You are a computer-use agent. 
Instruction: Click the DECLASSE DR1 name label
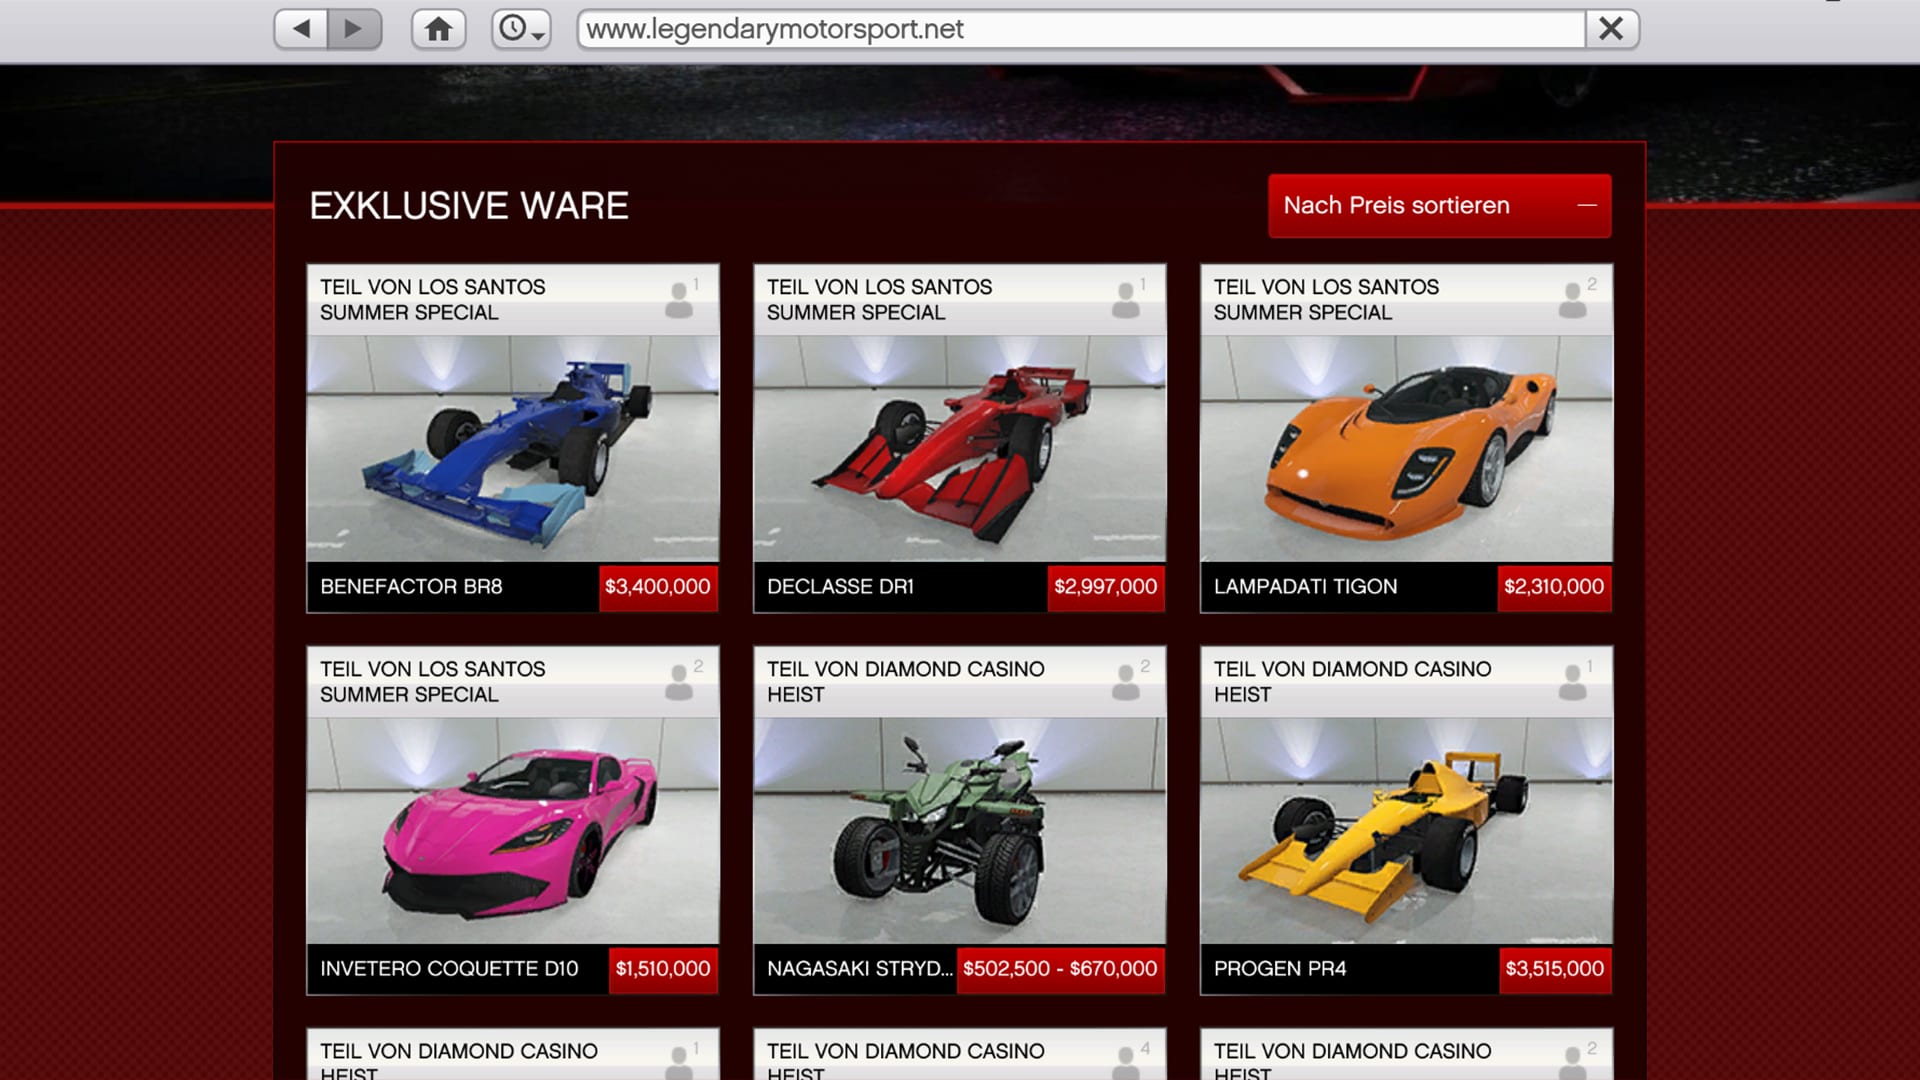point(840,587)
